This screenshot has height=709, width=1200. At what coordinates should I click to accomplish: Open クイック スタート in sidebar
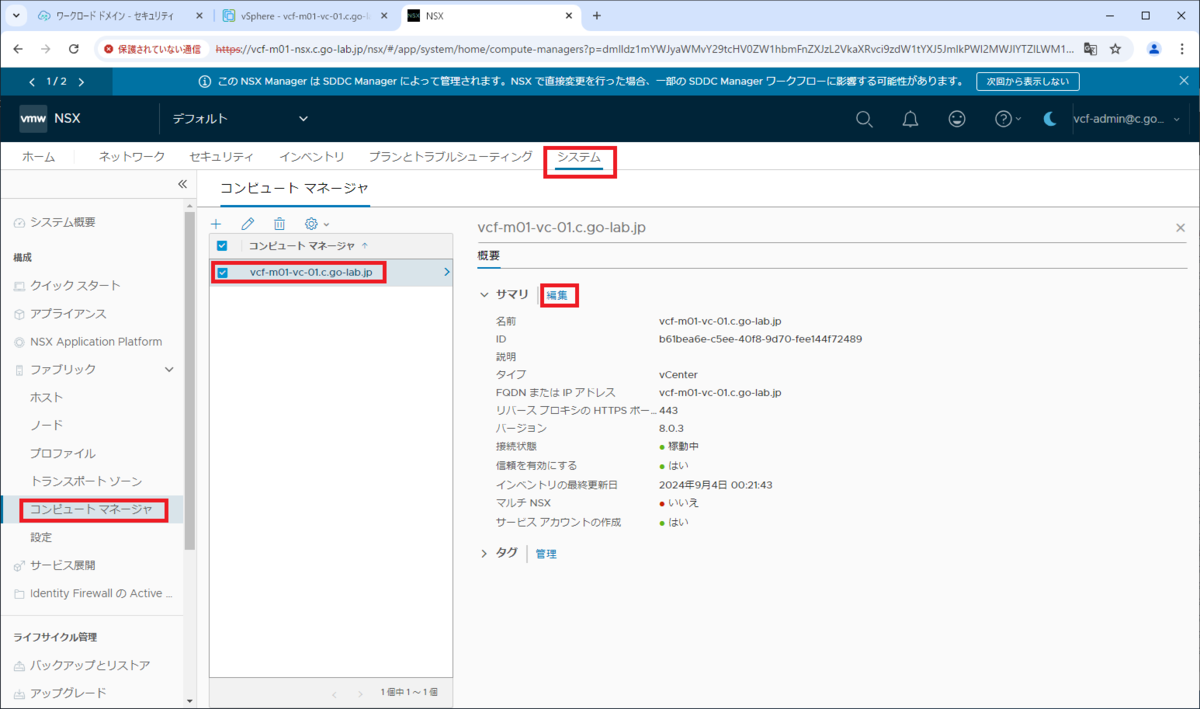tap(75, 286)
